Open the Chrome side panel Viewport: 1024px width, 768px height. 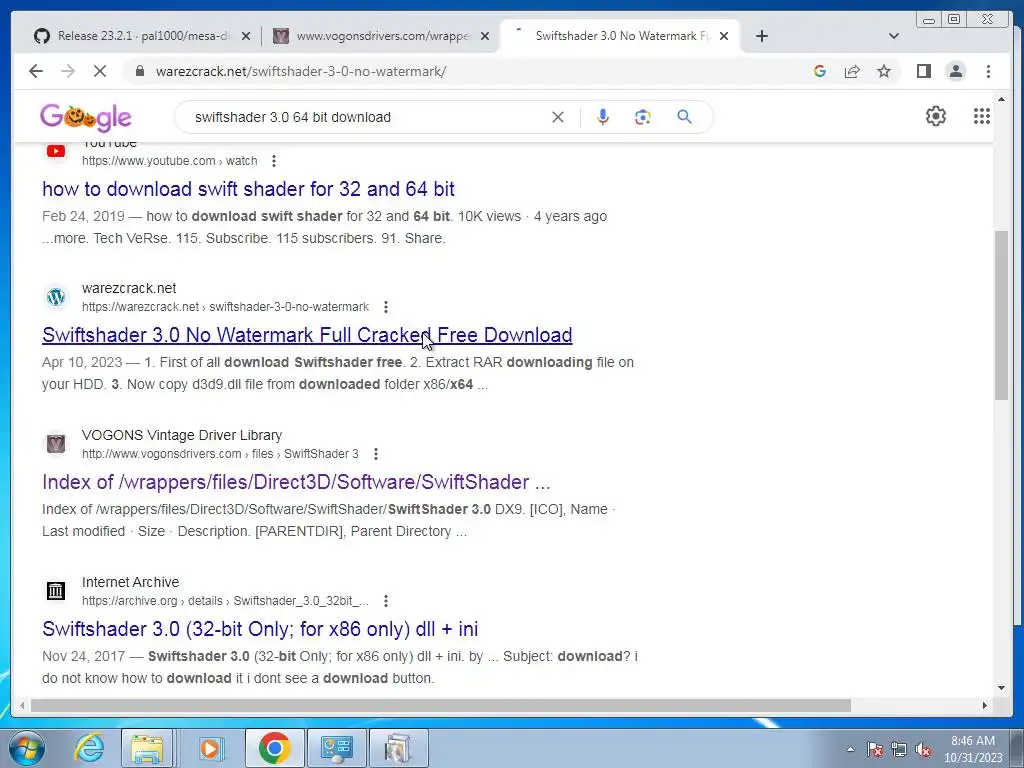tap(923, 71)
